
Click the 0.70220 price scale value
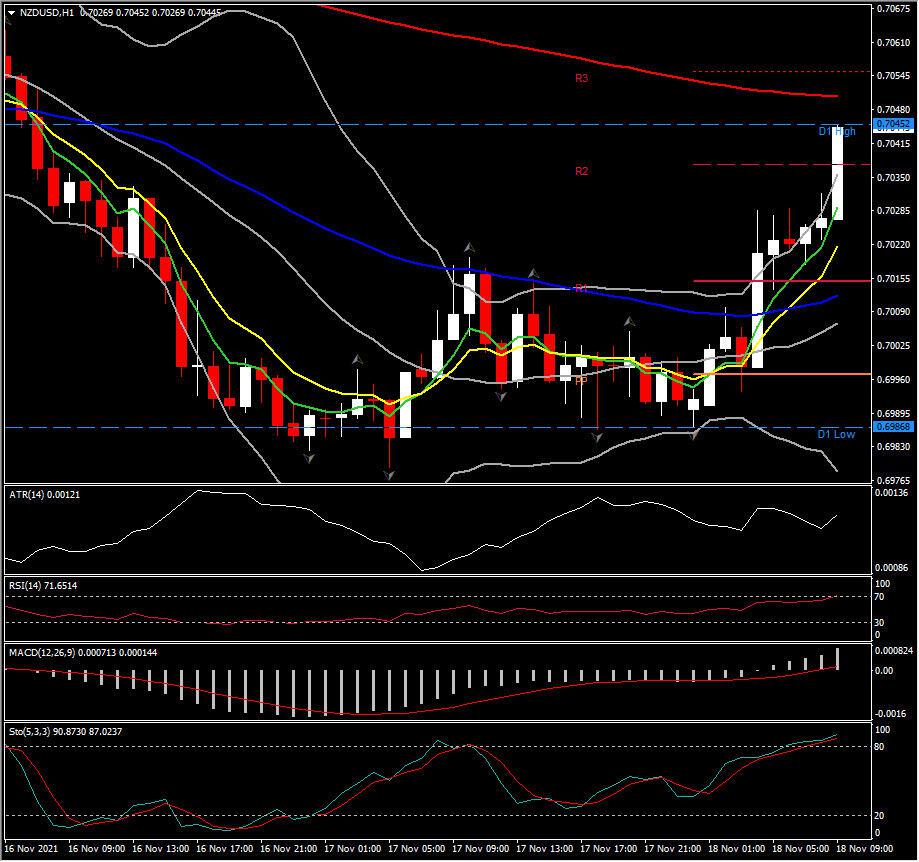coord(893,244)
